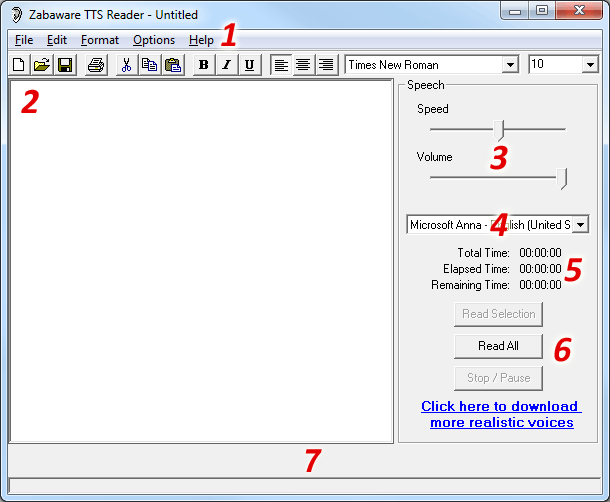Click the Total Time value
Image resolution: width=610 pixels, height=502 pixels.
coord(540,253)
